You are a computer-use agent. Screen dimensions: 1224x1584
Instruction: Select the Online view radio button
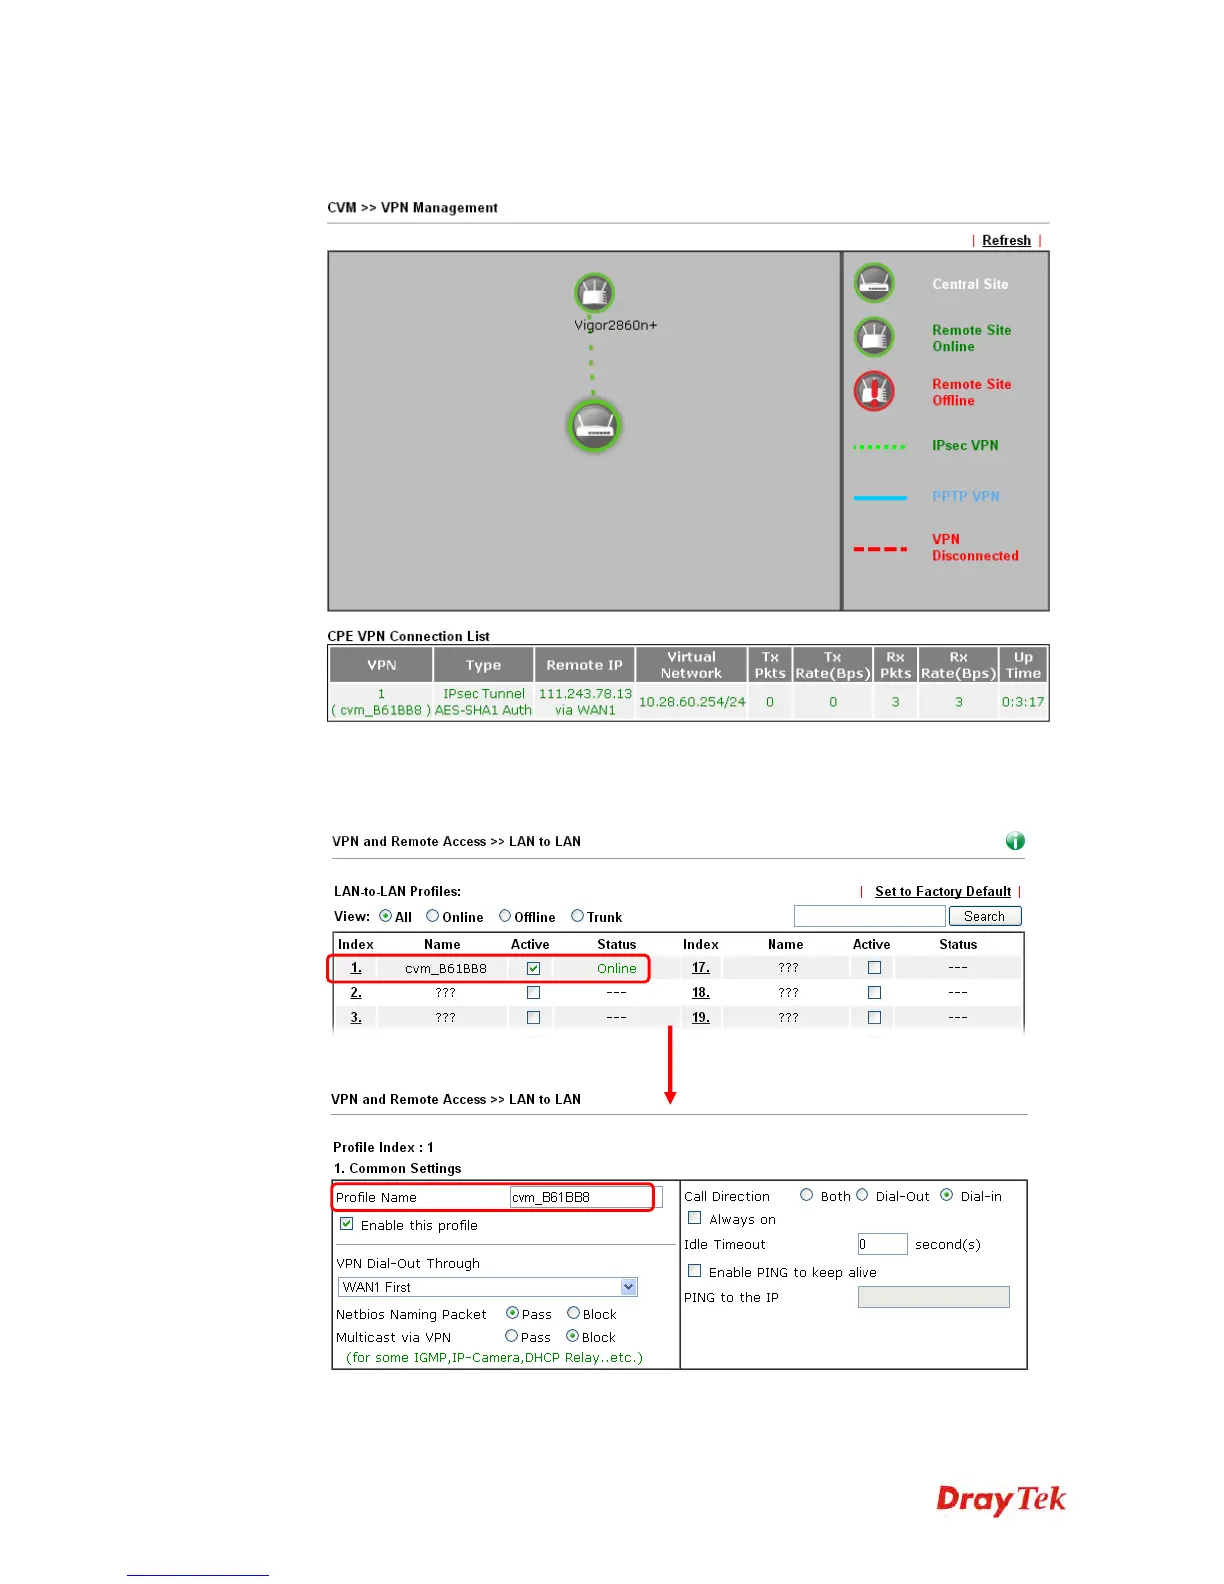coord(432,916)
